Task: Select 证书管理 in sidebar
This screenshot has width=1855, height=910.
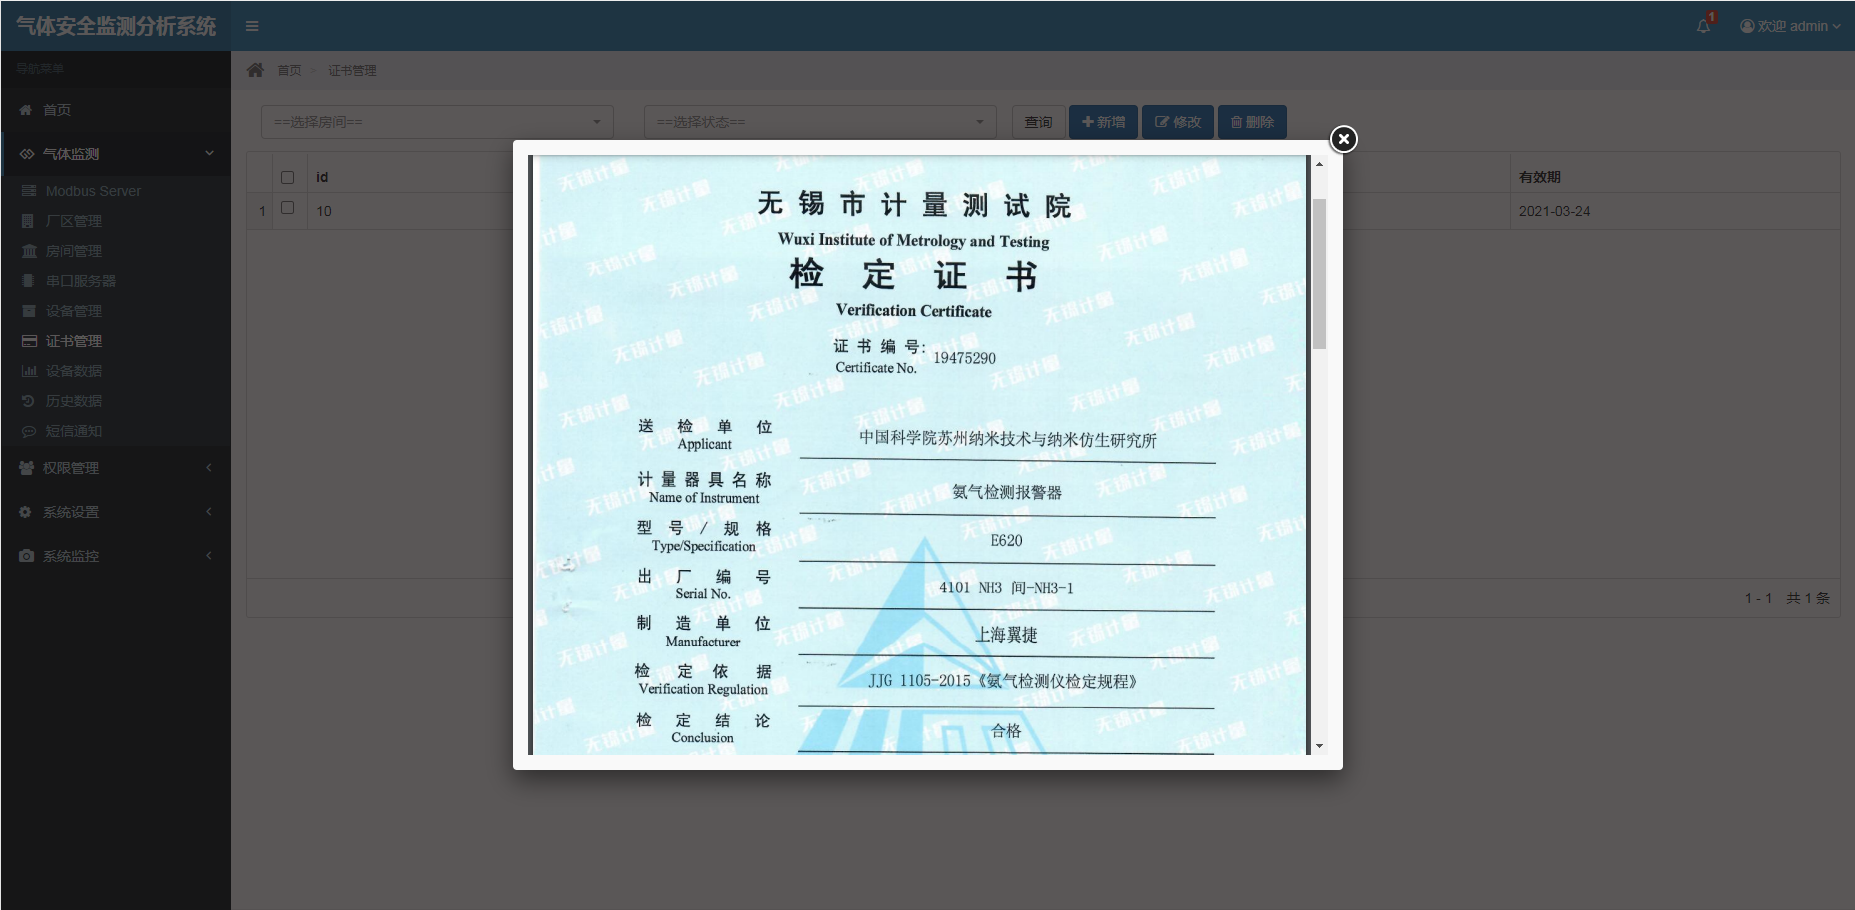Action: coord(74,341)
